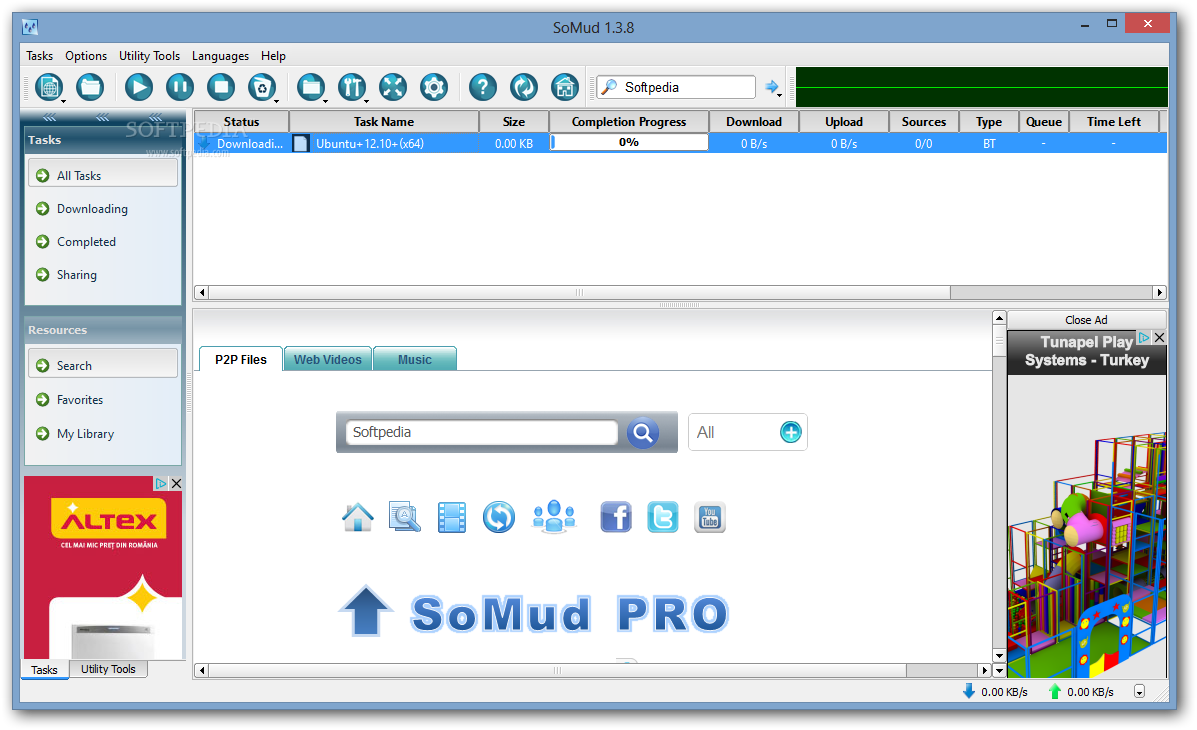Open the Utility Tools menu
Viewport: 1197px width, 730px height.
[x=150, y=56]
